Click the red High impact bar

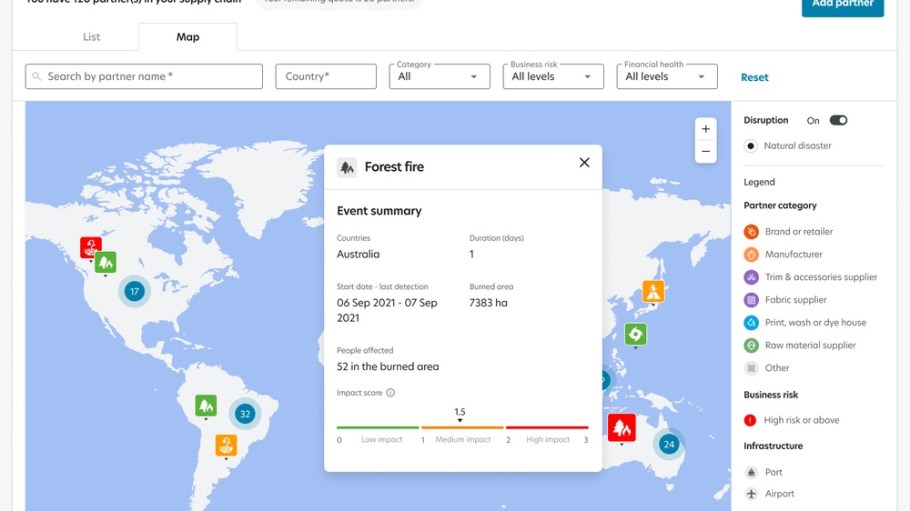coord(547,427)
